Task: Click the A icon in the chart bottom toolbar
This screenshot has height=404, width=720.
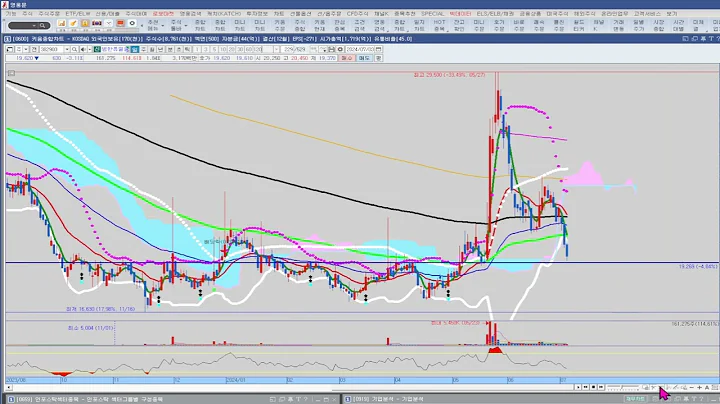Action: [x=707, y=387]
